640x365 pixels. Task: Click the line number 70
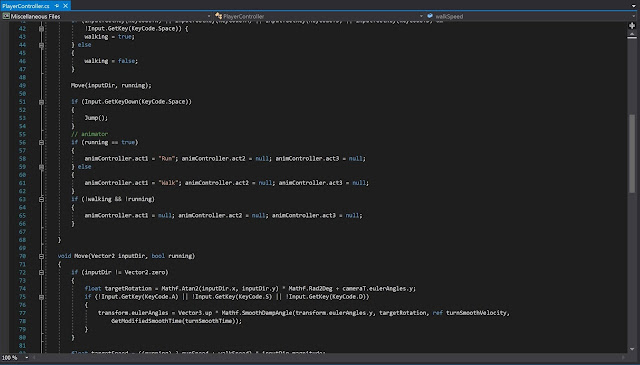click(x=22, y=256)
